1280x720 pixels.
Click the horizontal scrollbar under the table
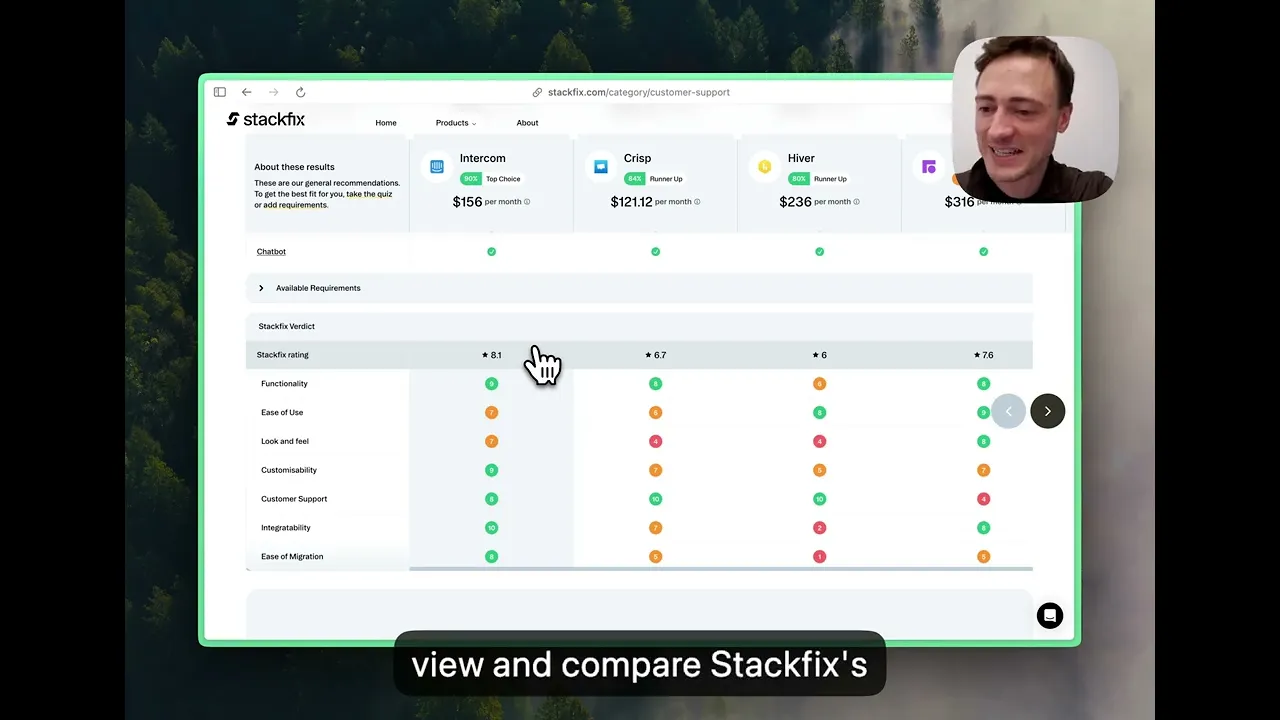point(720,569)
